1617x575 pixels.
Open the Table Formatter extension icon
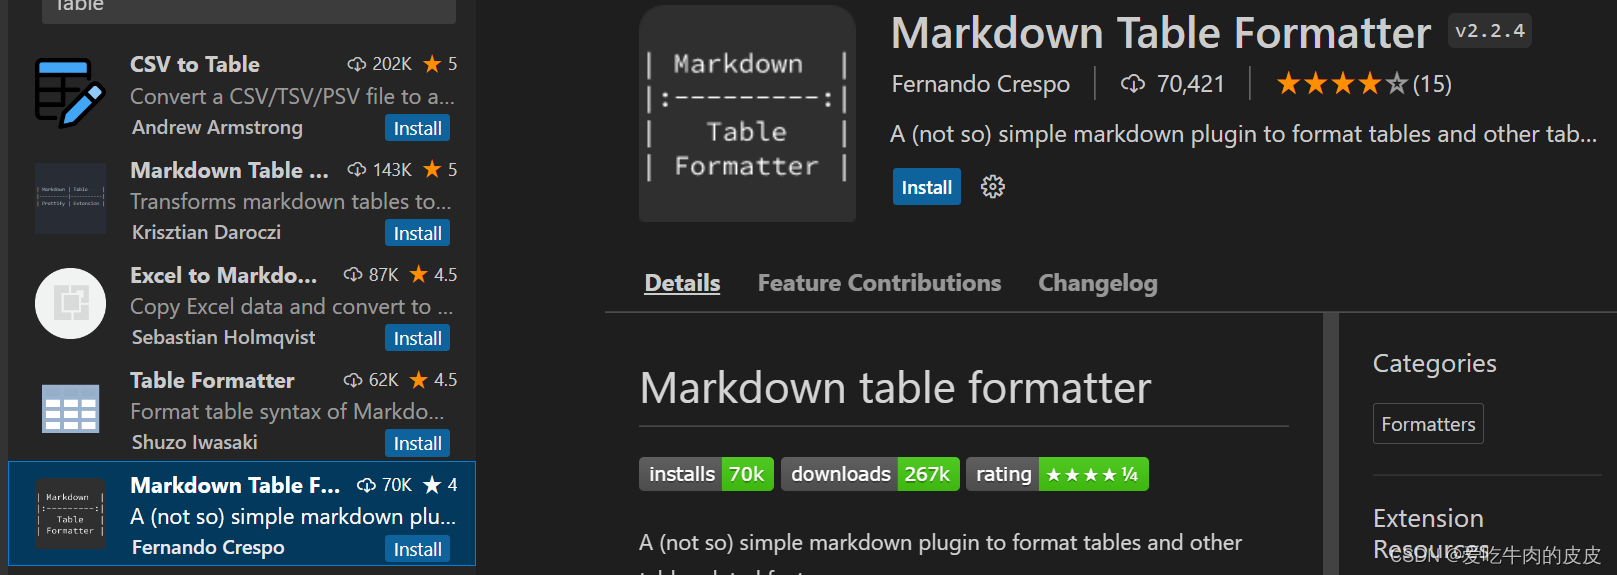coord(70,408)
